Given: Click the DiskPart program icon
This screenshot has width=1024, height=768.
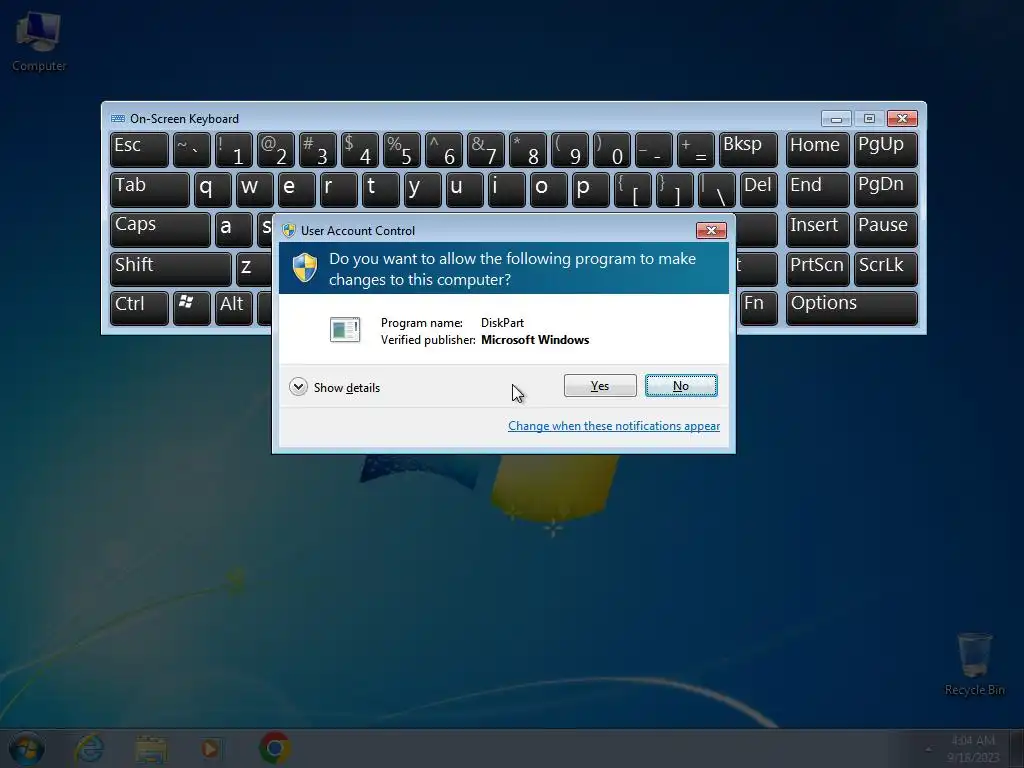Looking at the screenshot, I should (345, 330).
